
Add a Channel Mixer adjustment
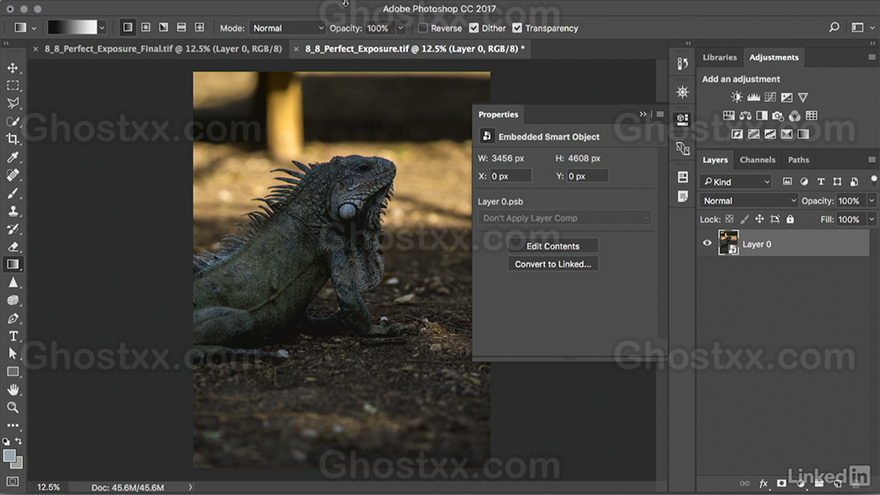tap(795, 116)
